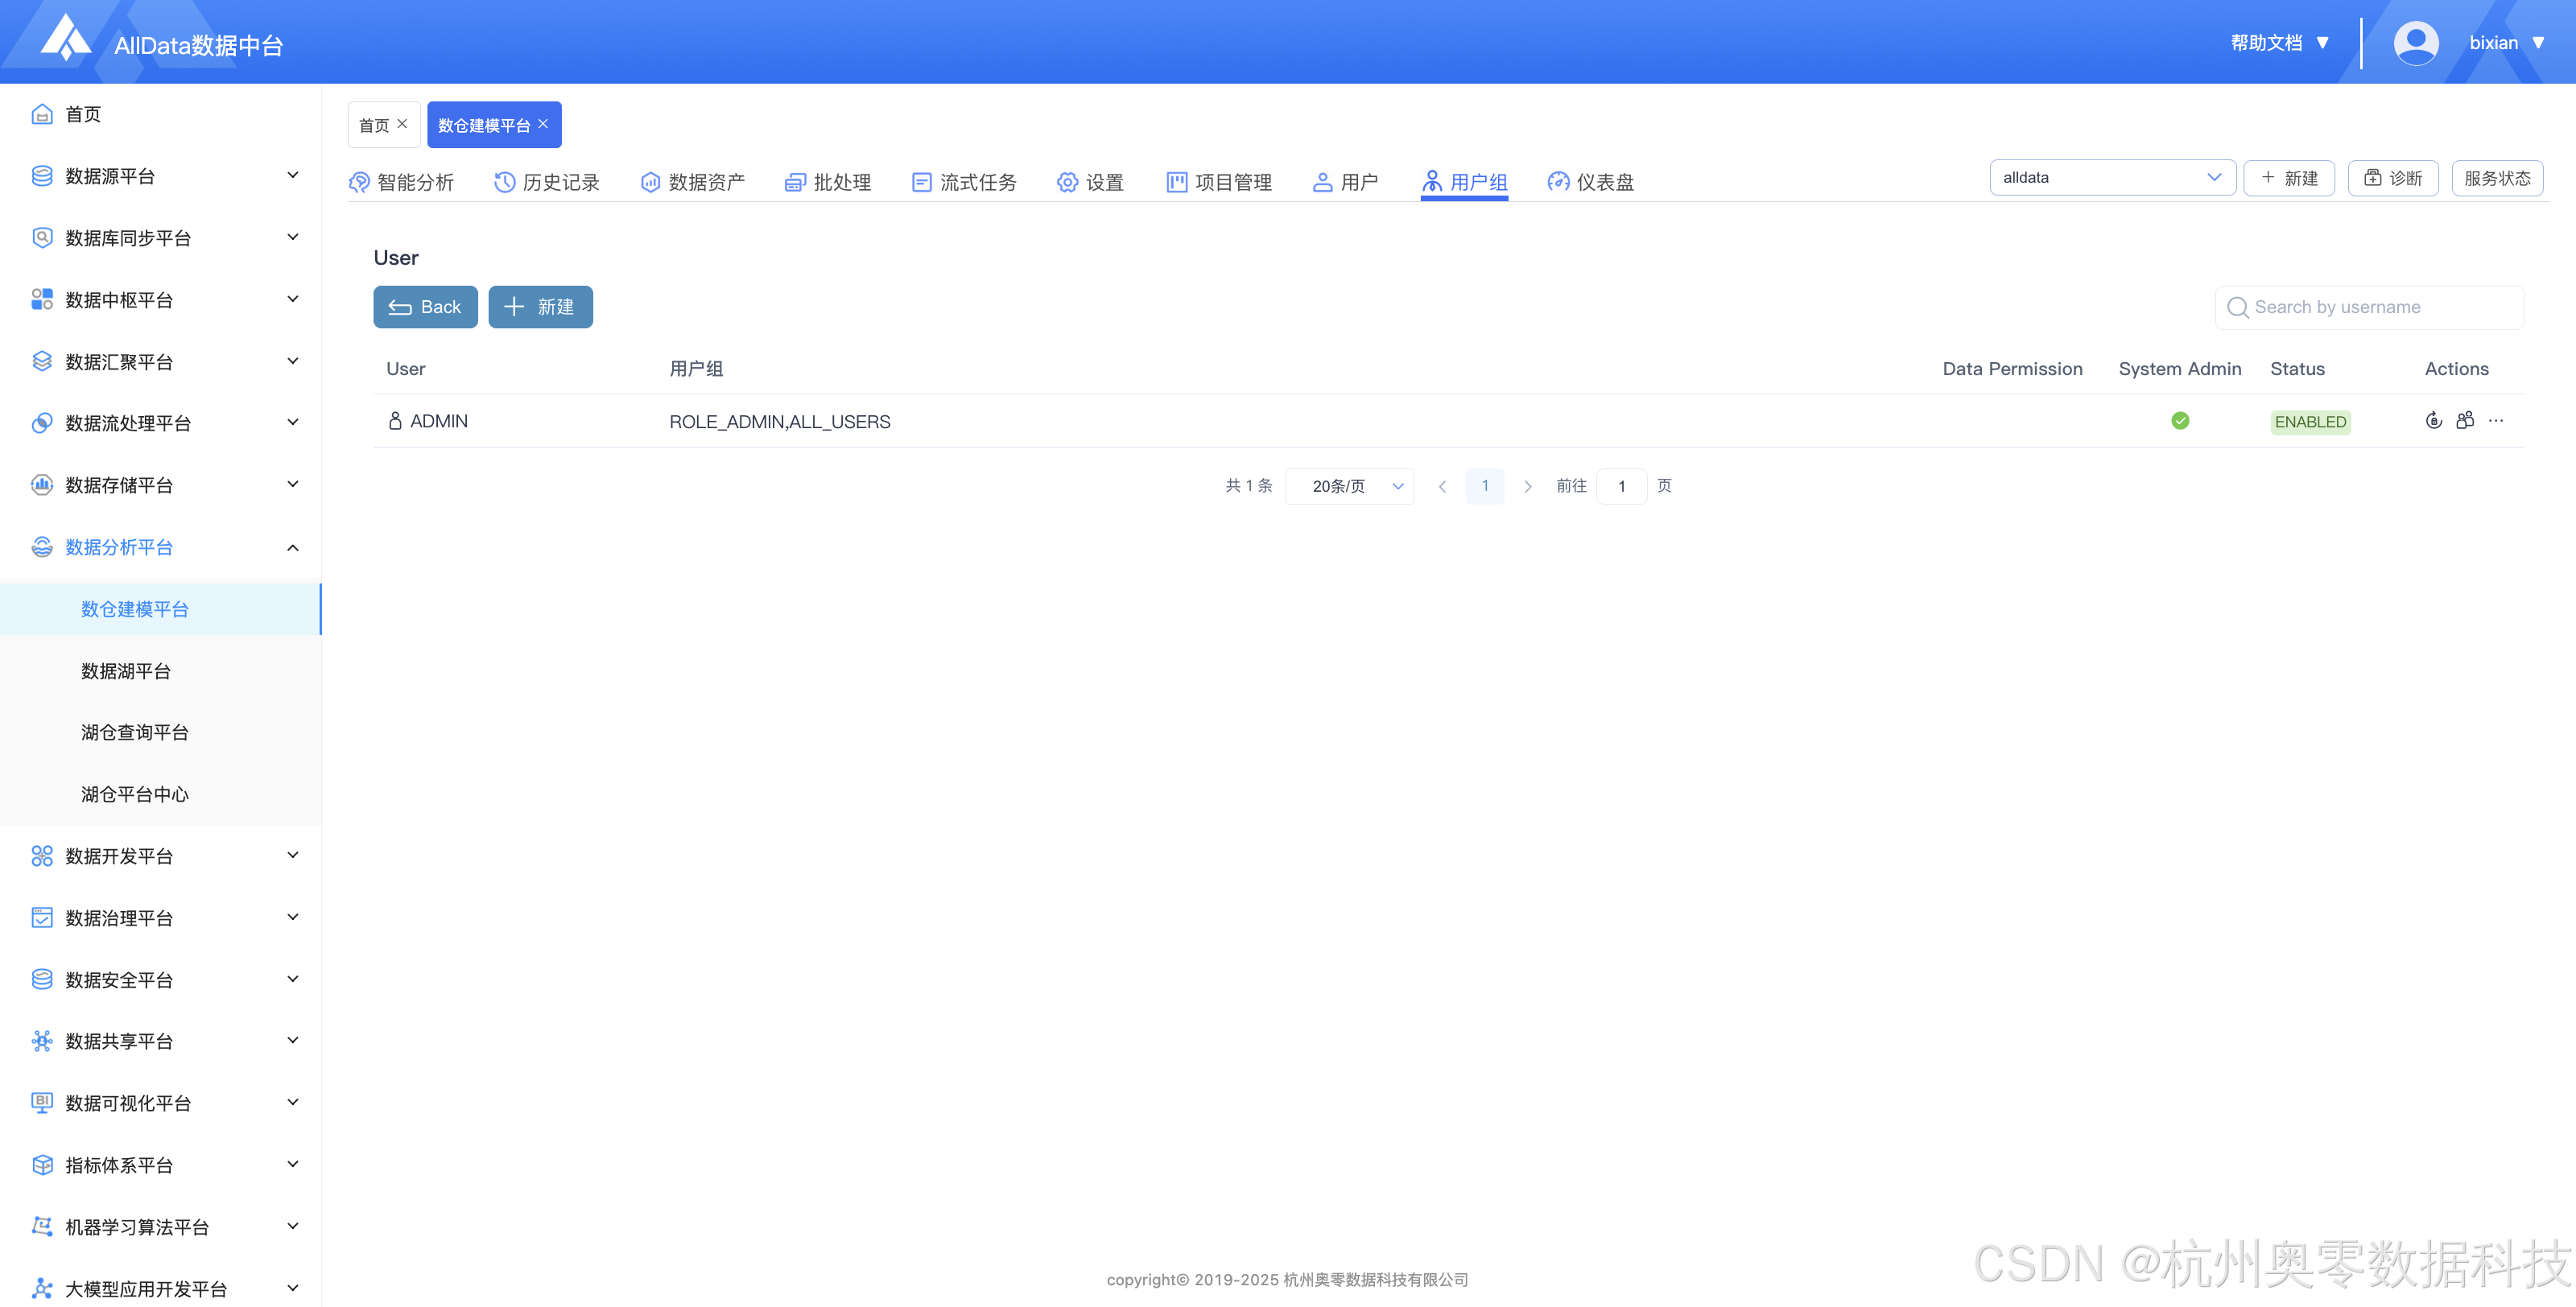This screenshot has height=1307, width=2576.
Task: Click the 服务状态 button
Action: click(2496, 178)
